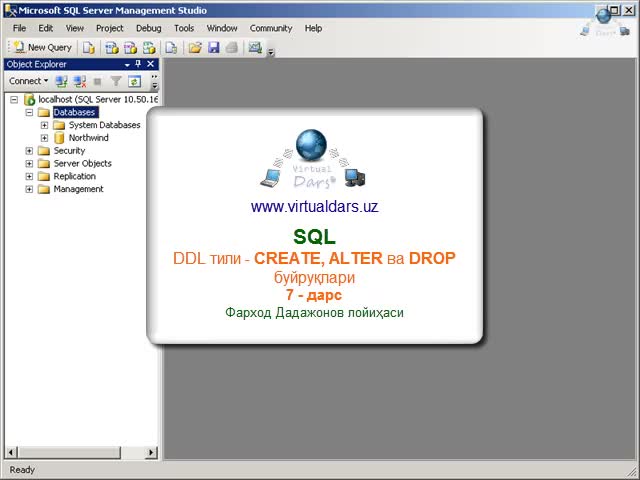Open the Connect dropdown in Object Explorer
This screenshot has height=480, width=640.
pos(29,81)
